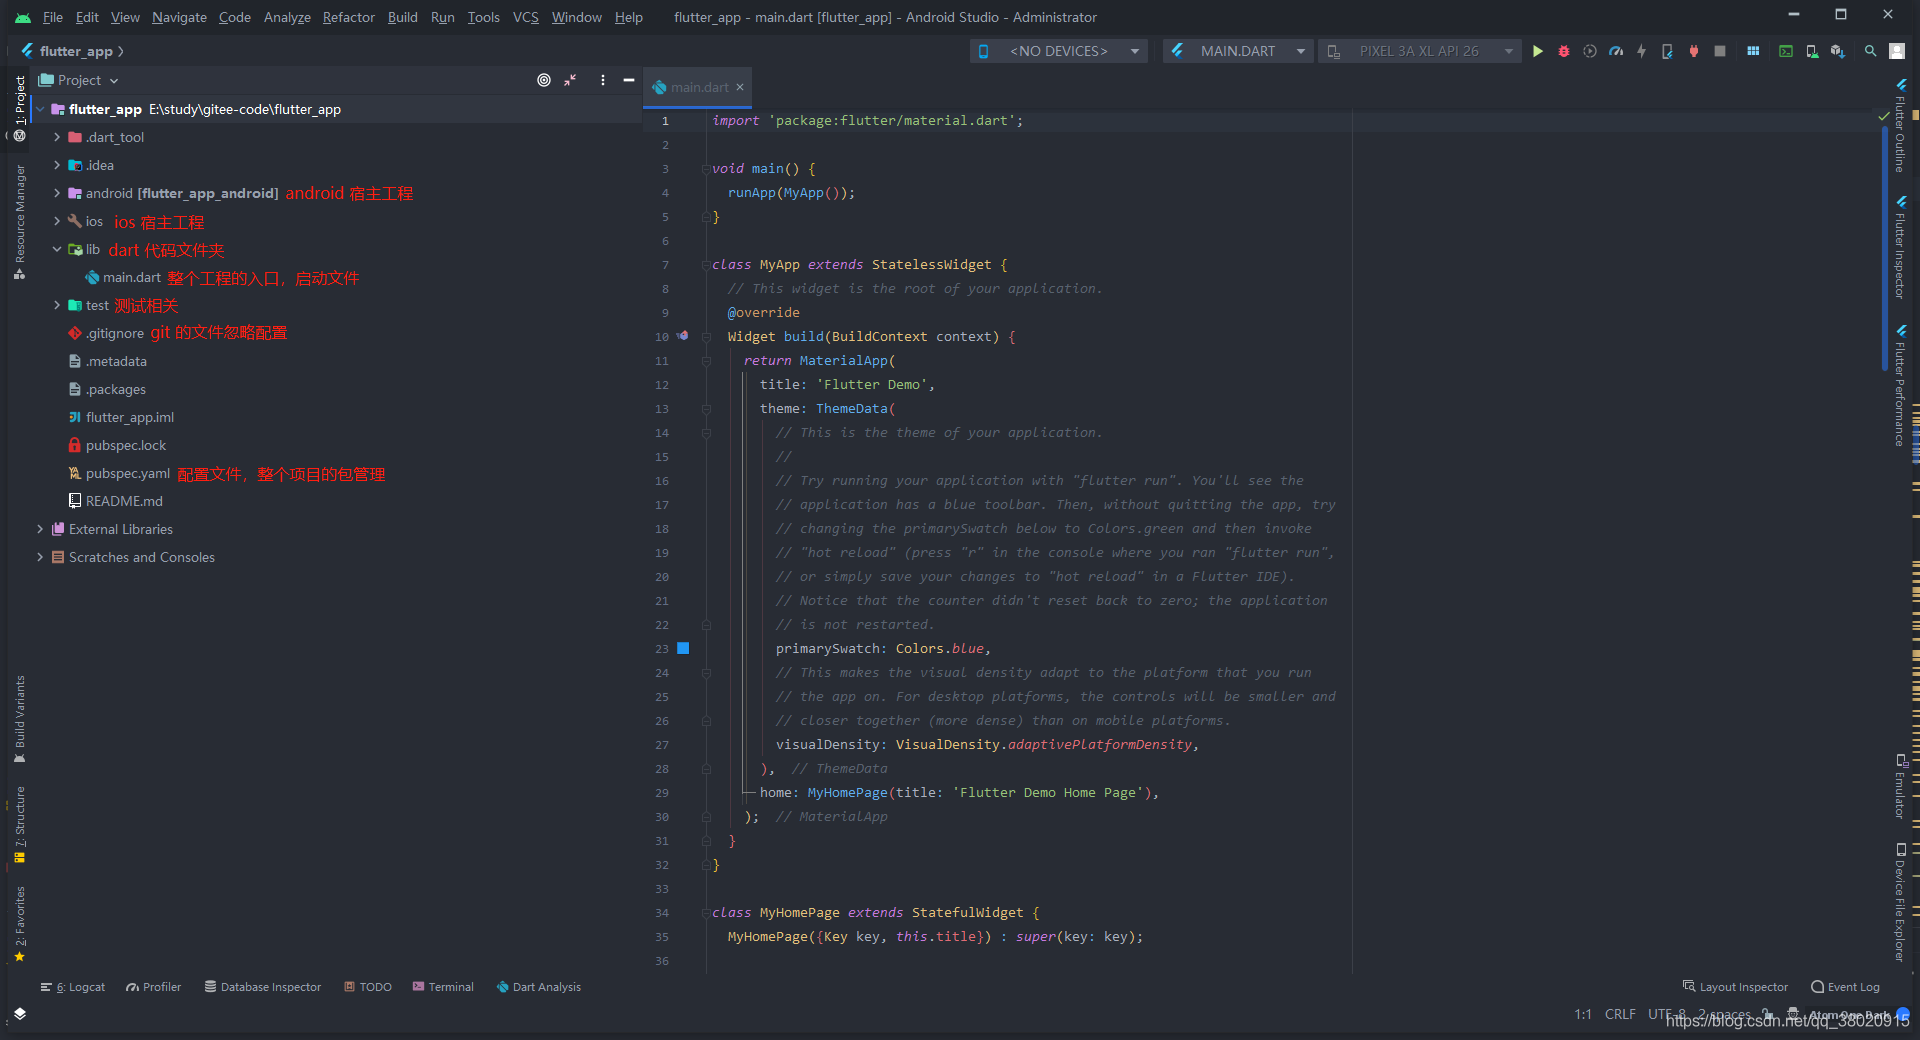The image size is (1920, 1040).
Task: Open the terminal-style green toolbar icon
Action: 1786,51
